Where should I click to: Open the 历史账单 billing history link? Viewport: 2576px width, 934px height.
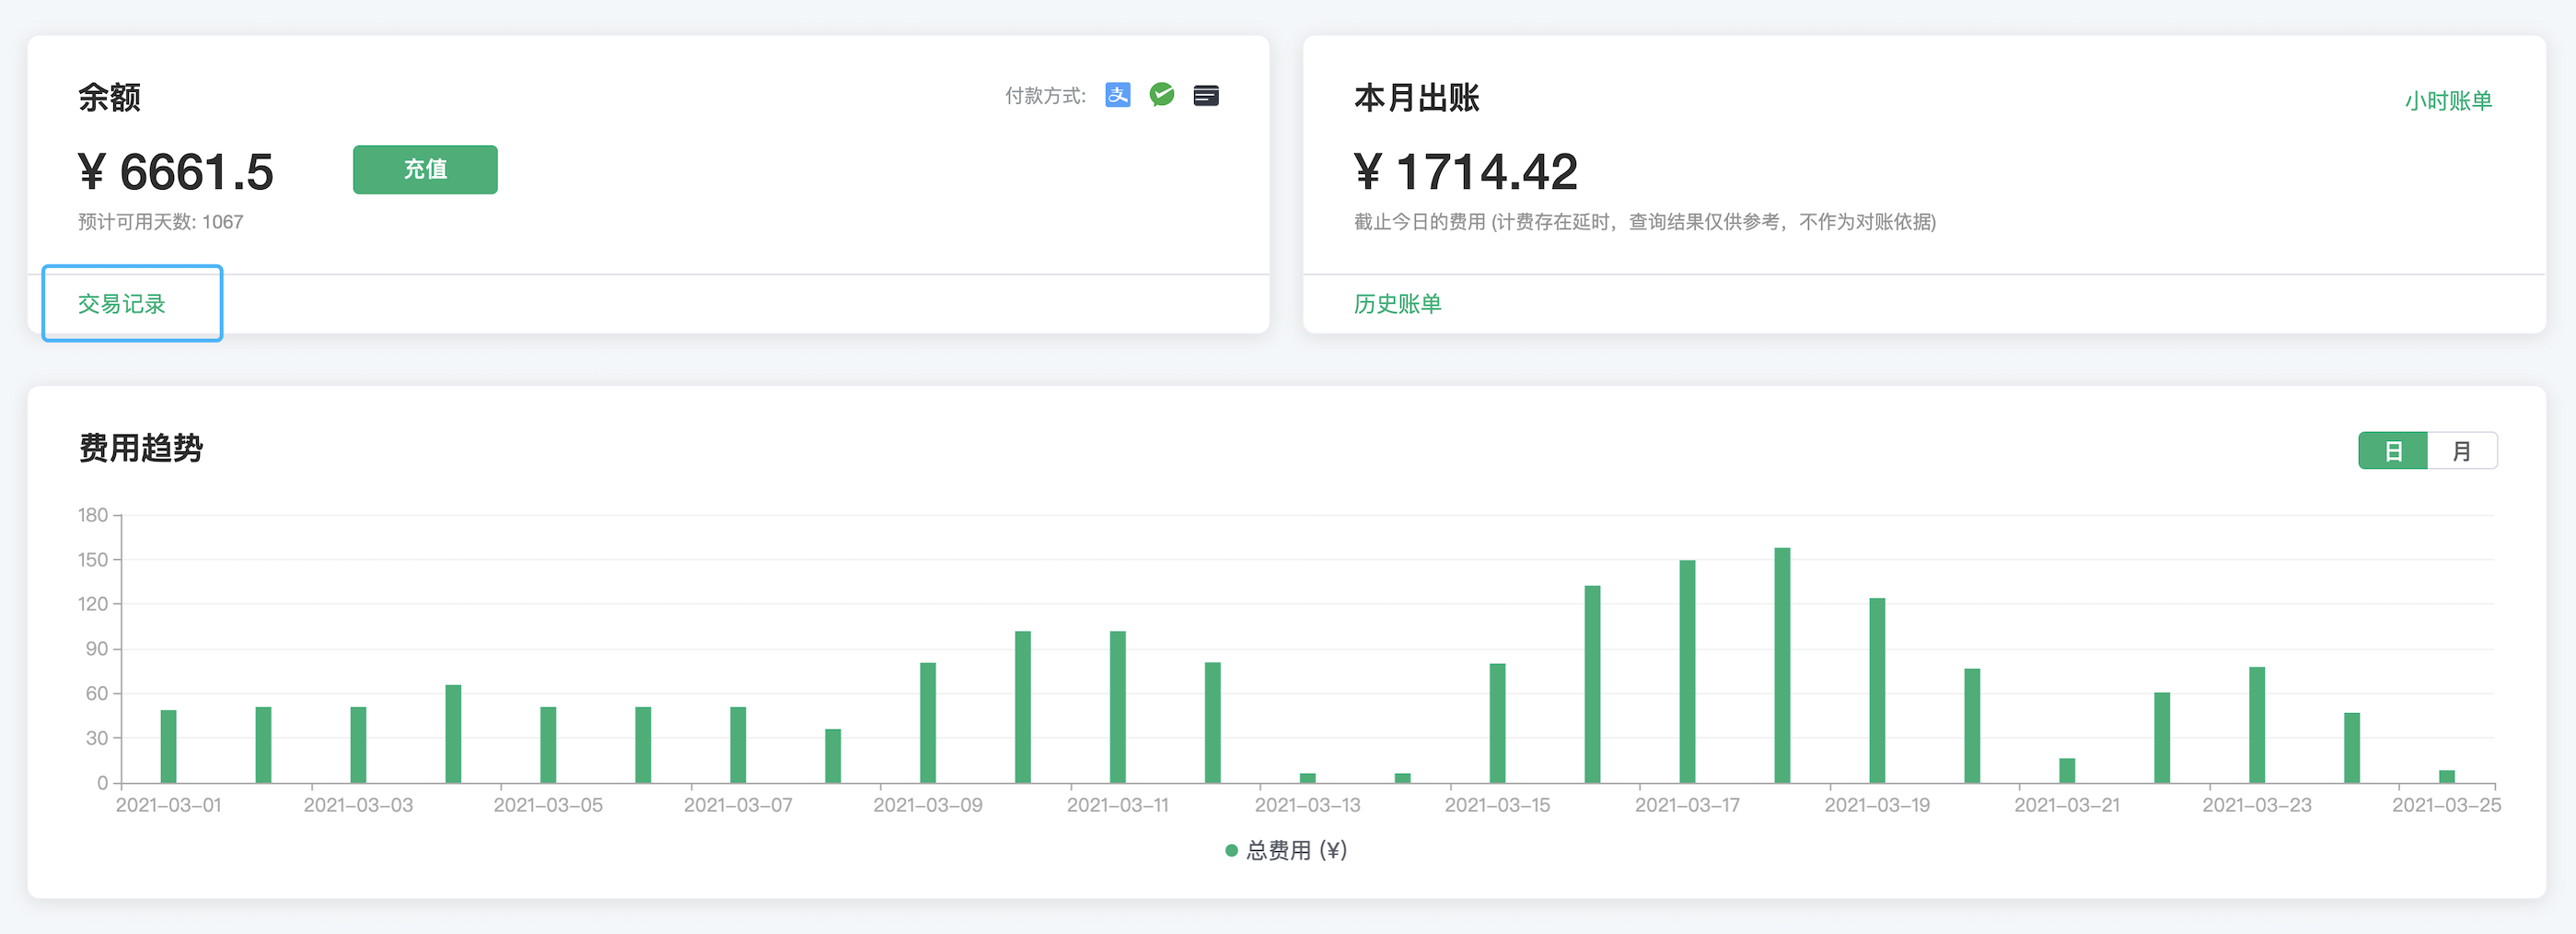pos(1397,303)
